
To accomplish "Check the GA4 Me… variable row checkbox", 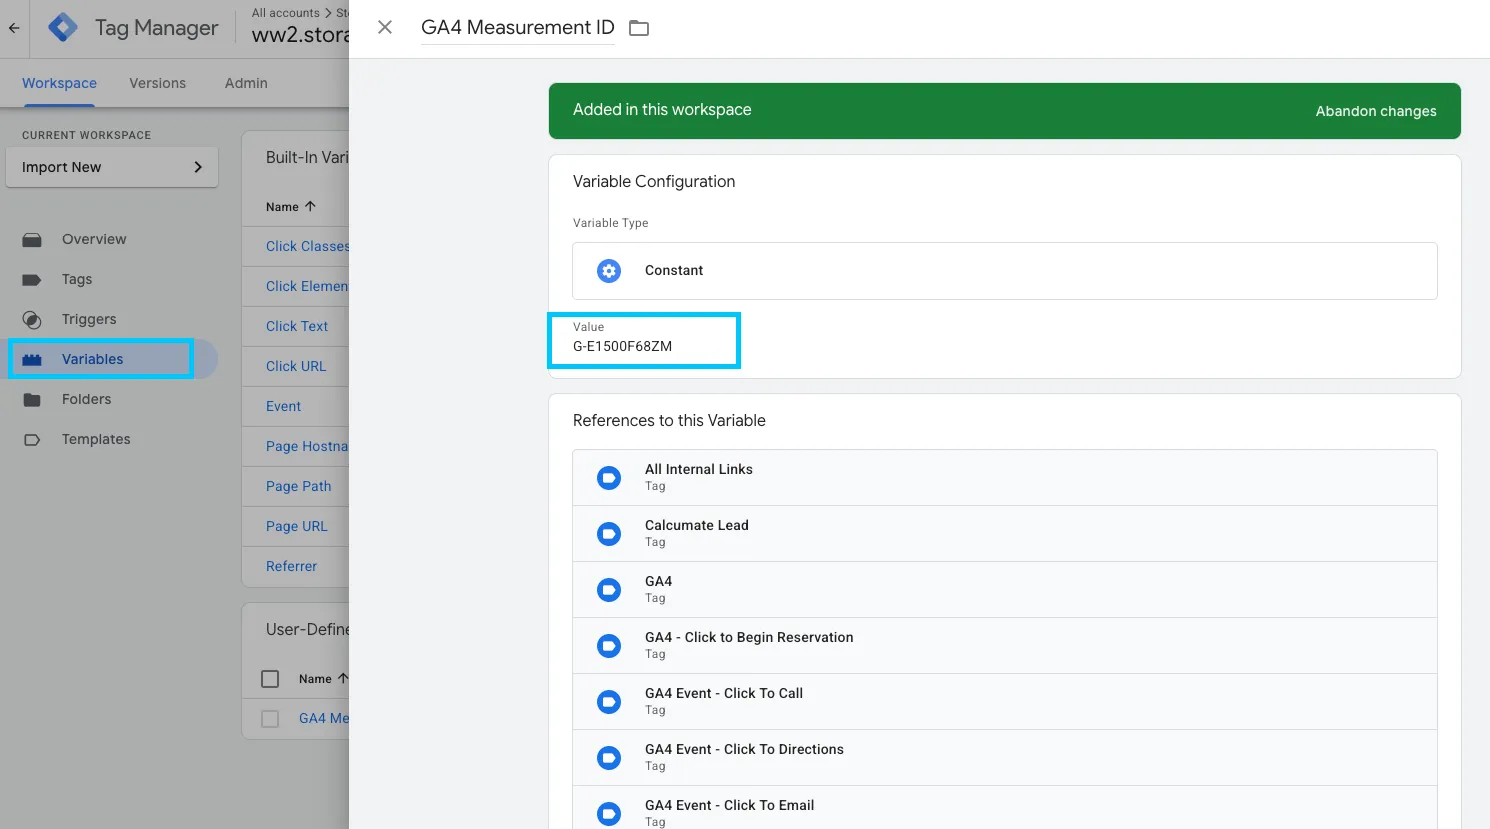I will tap(270, 719).
